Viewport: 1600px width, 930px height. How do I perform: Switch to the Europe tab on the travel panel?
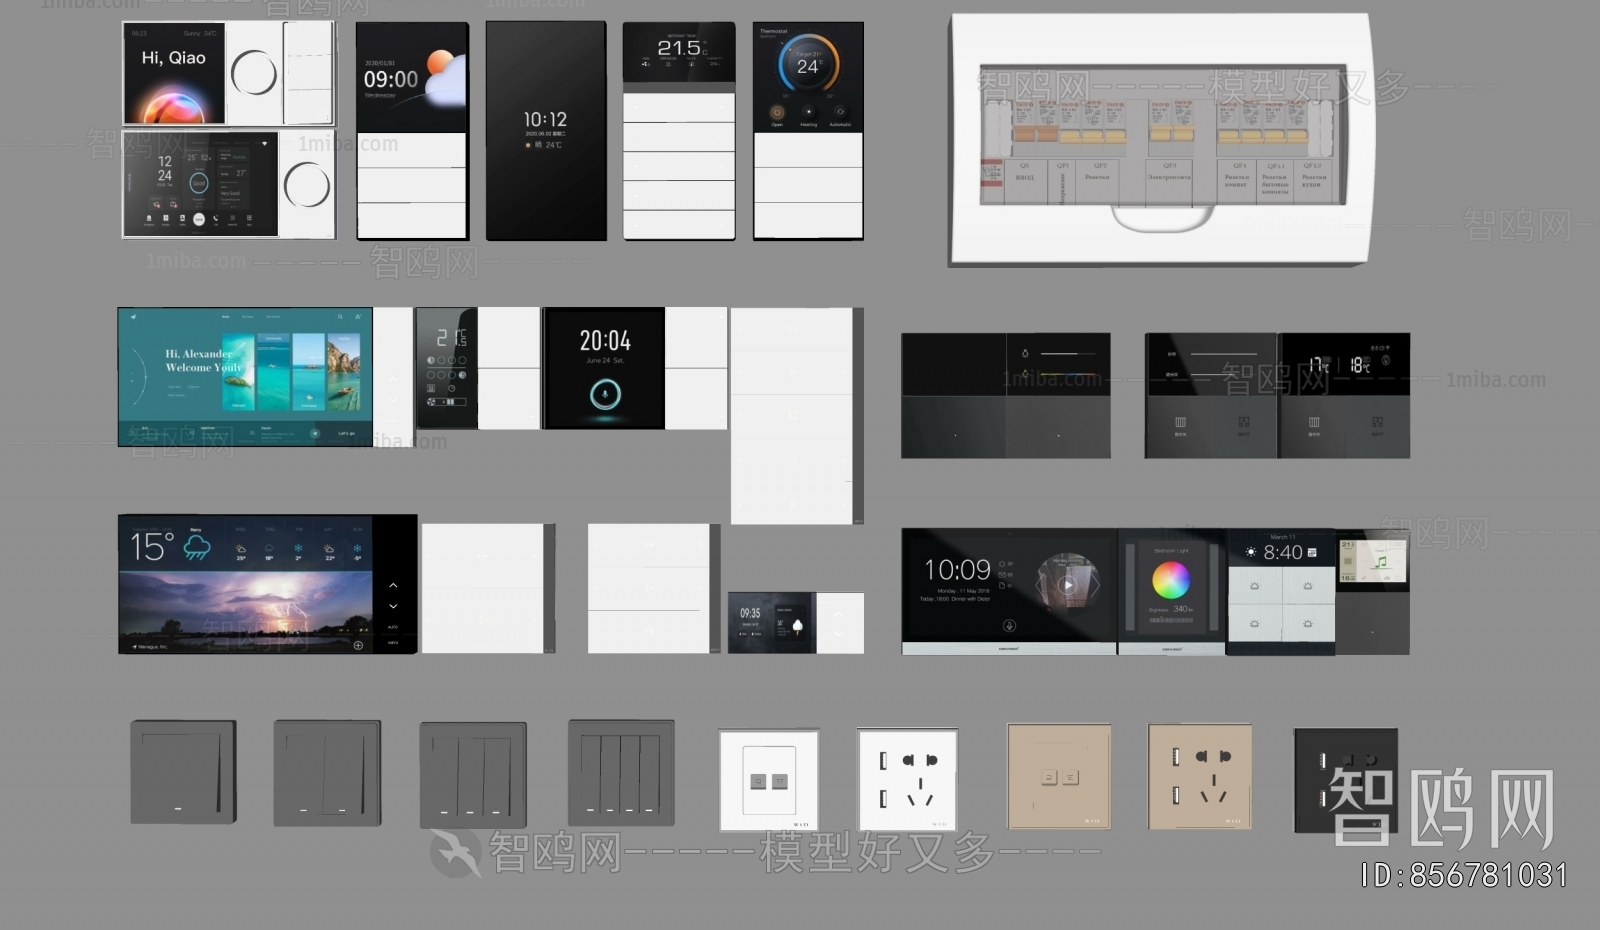point(248,316)
